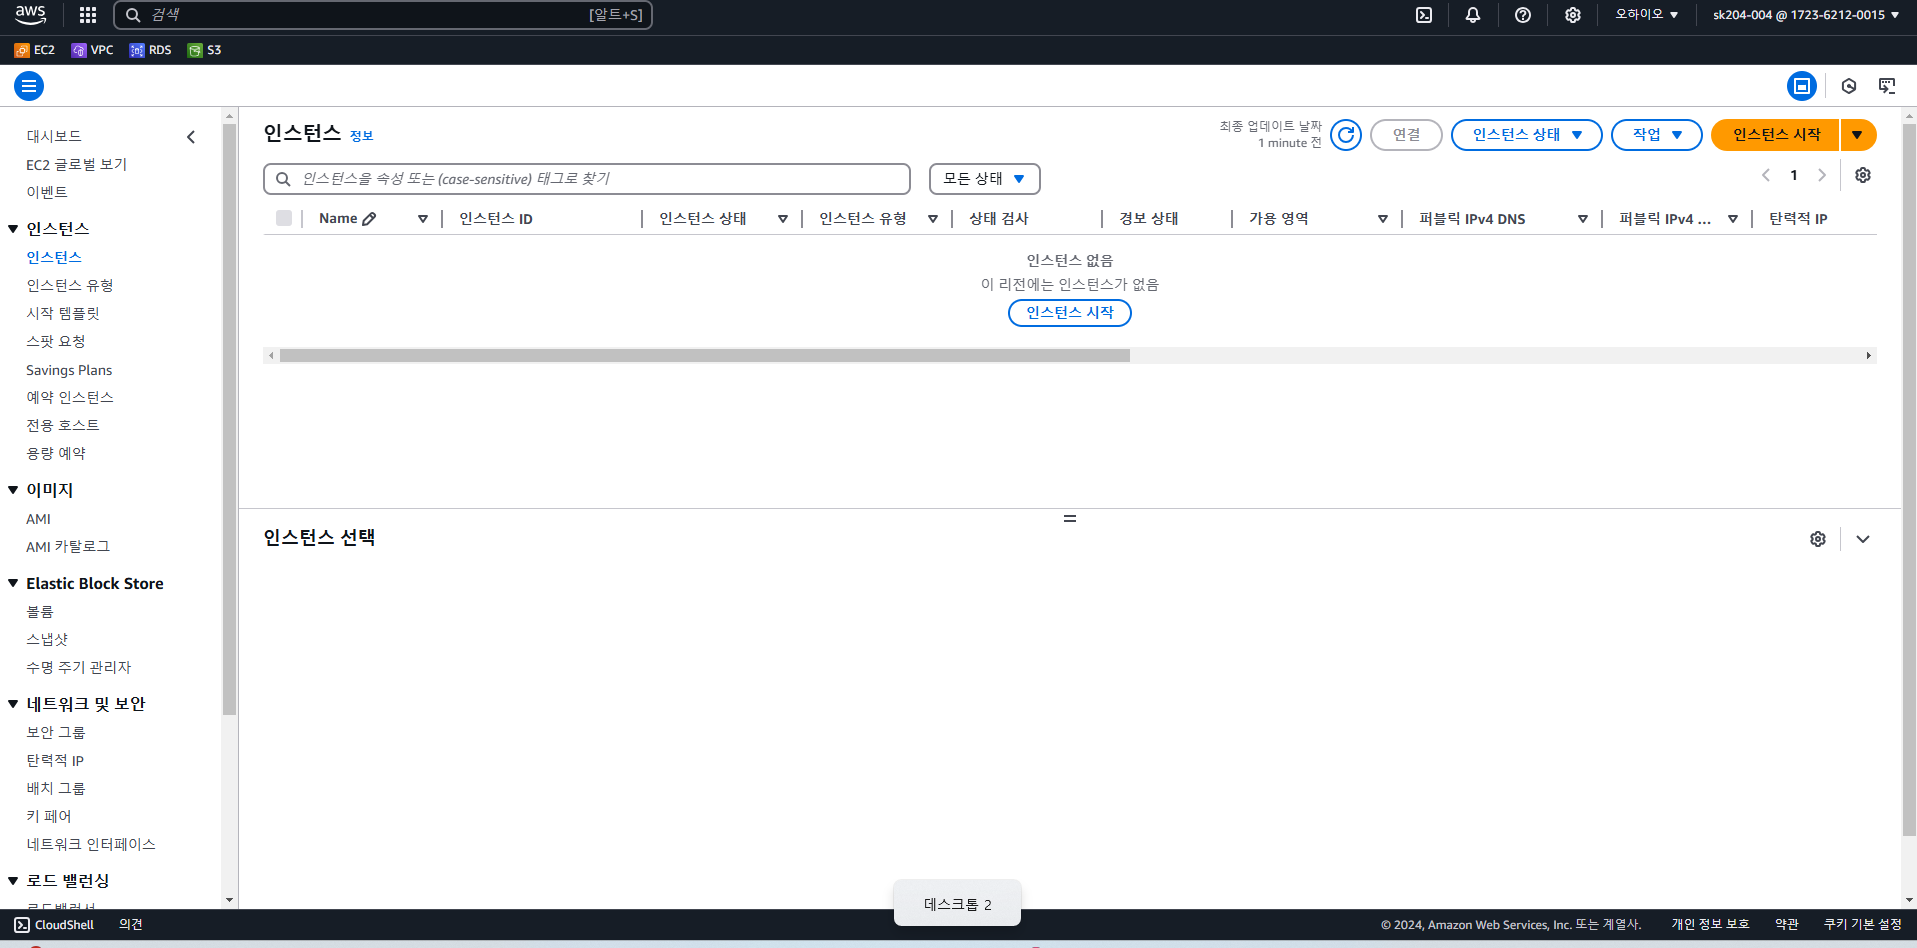Go to next page arrow
1917x948 pixels.
coord(1822,175)
